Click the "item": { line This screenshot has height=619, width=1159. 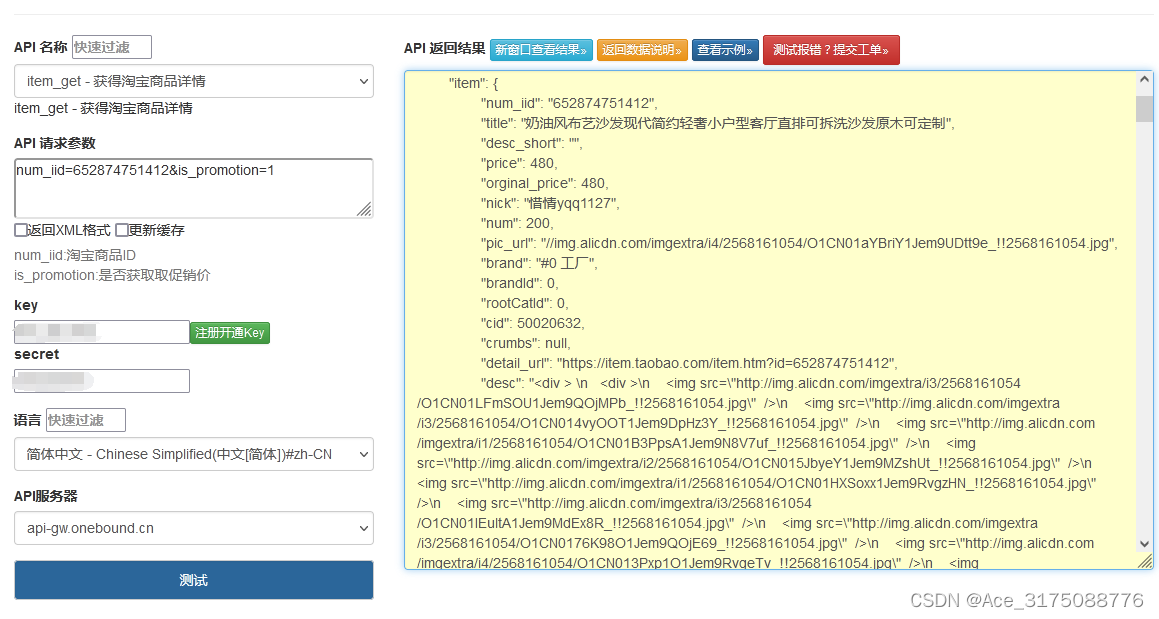point(473,83)
